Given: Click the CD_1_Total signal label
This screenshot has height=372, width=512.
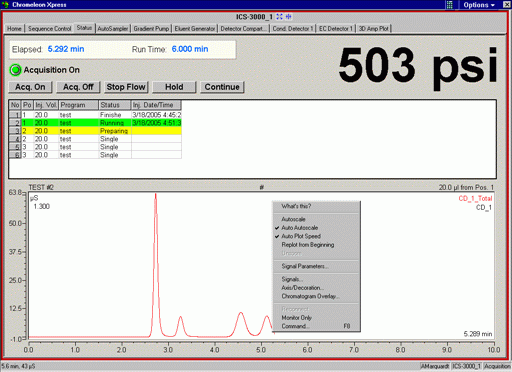Looking at the screenshot, I should (475, 198).
